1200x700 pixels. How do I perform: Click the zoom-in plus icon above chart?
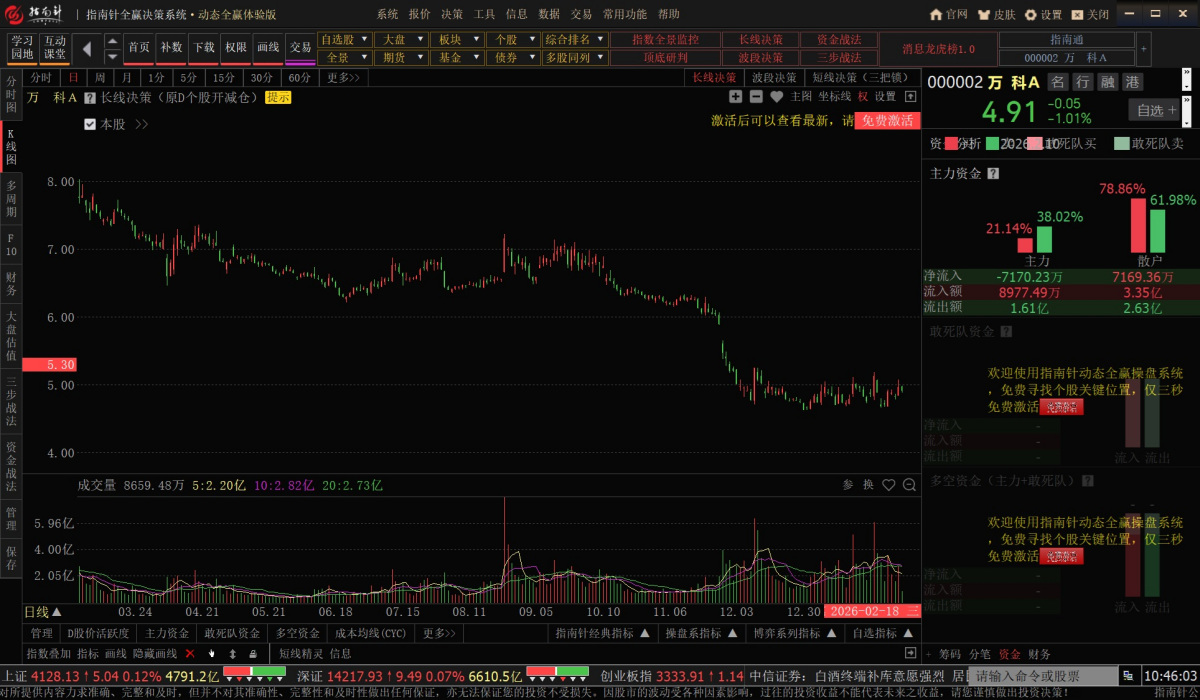click(x=736, y=97)
